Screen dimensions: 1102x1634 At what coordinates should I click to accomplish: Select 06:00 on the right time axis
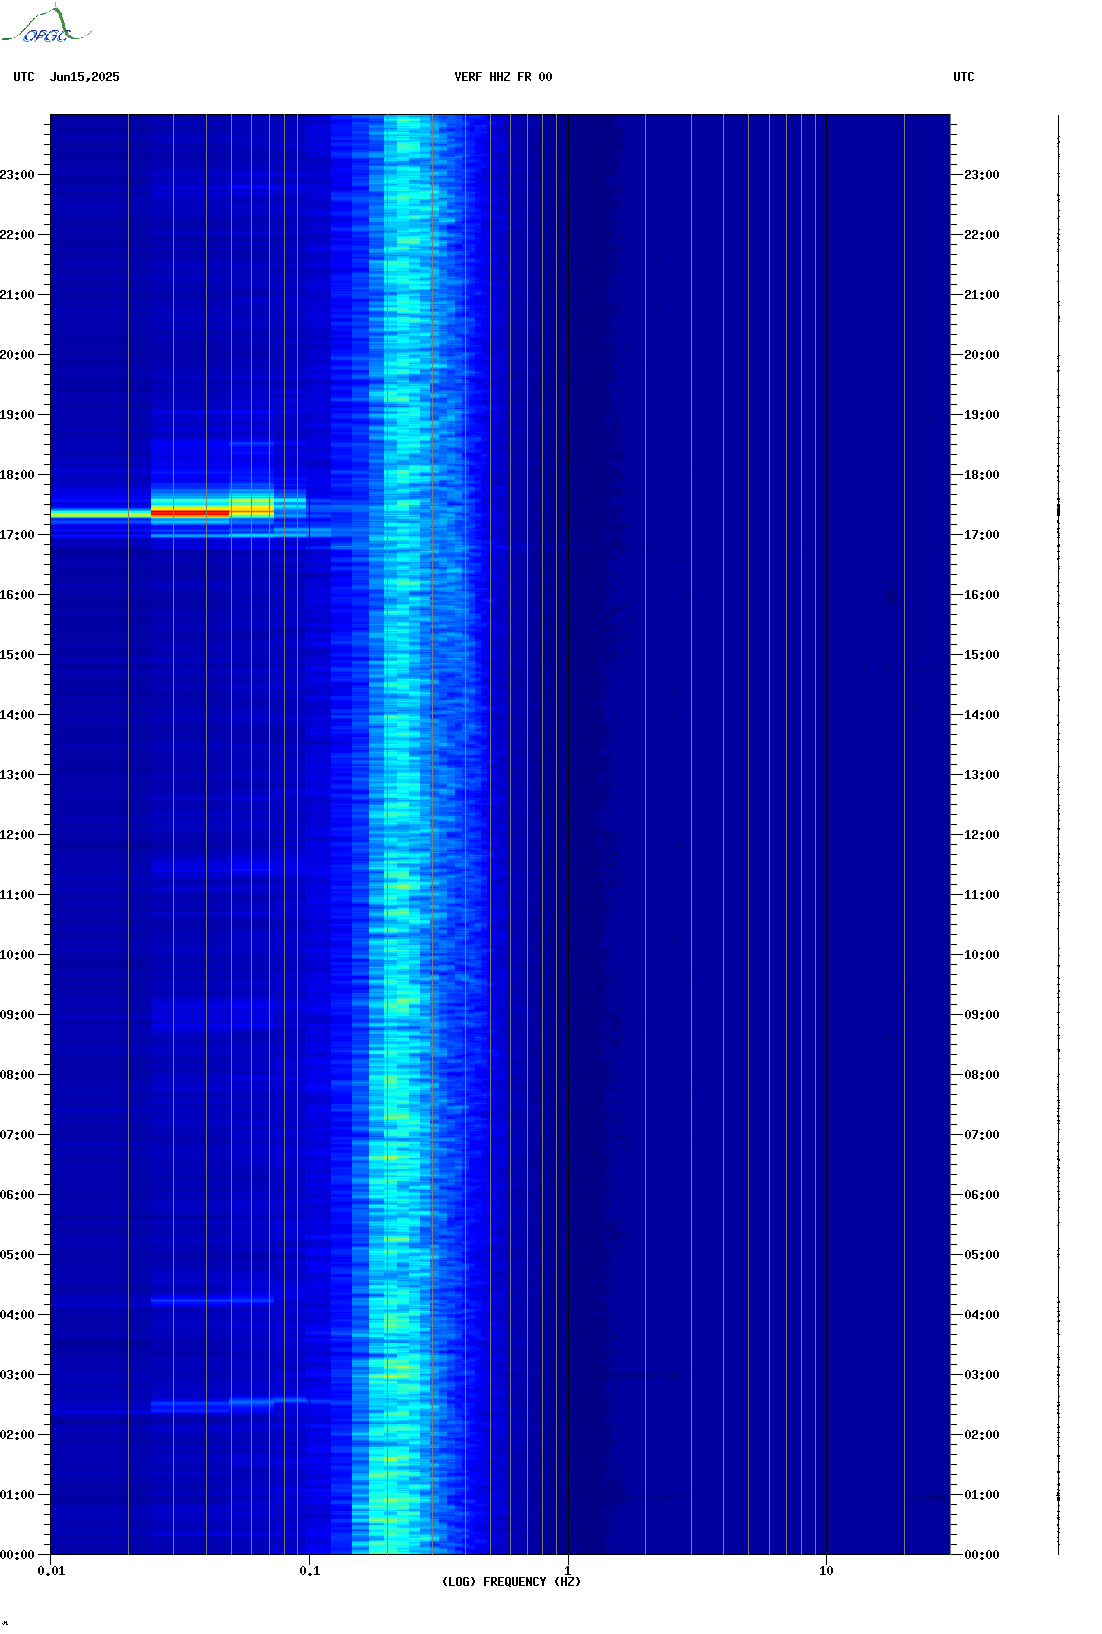pos(982,1195)
